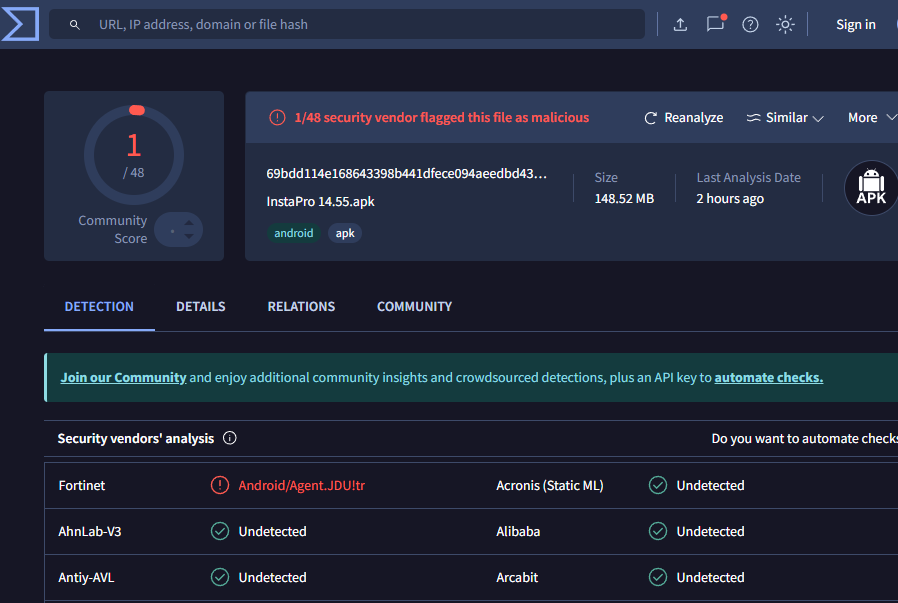Click Sign in
Viewport: 898px width, 603px height.
pyautogui.click(x=855, y=25)
